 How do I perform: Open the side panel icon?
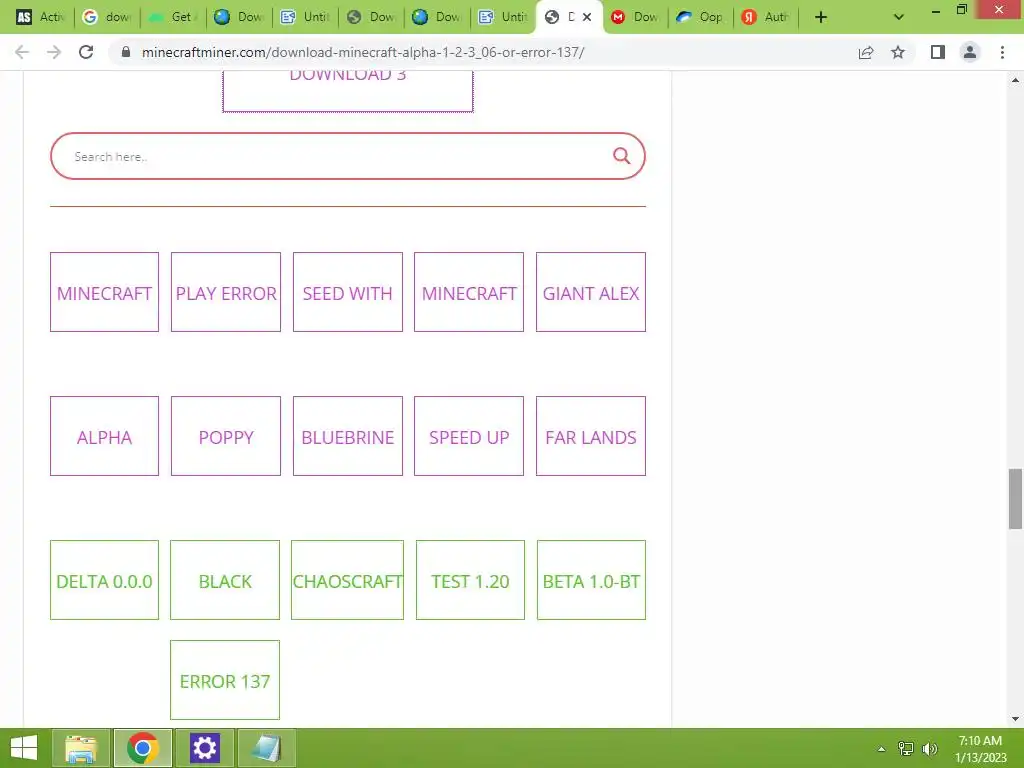pos(938,52)
